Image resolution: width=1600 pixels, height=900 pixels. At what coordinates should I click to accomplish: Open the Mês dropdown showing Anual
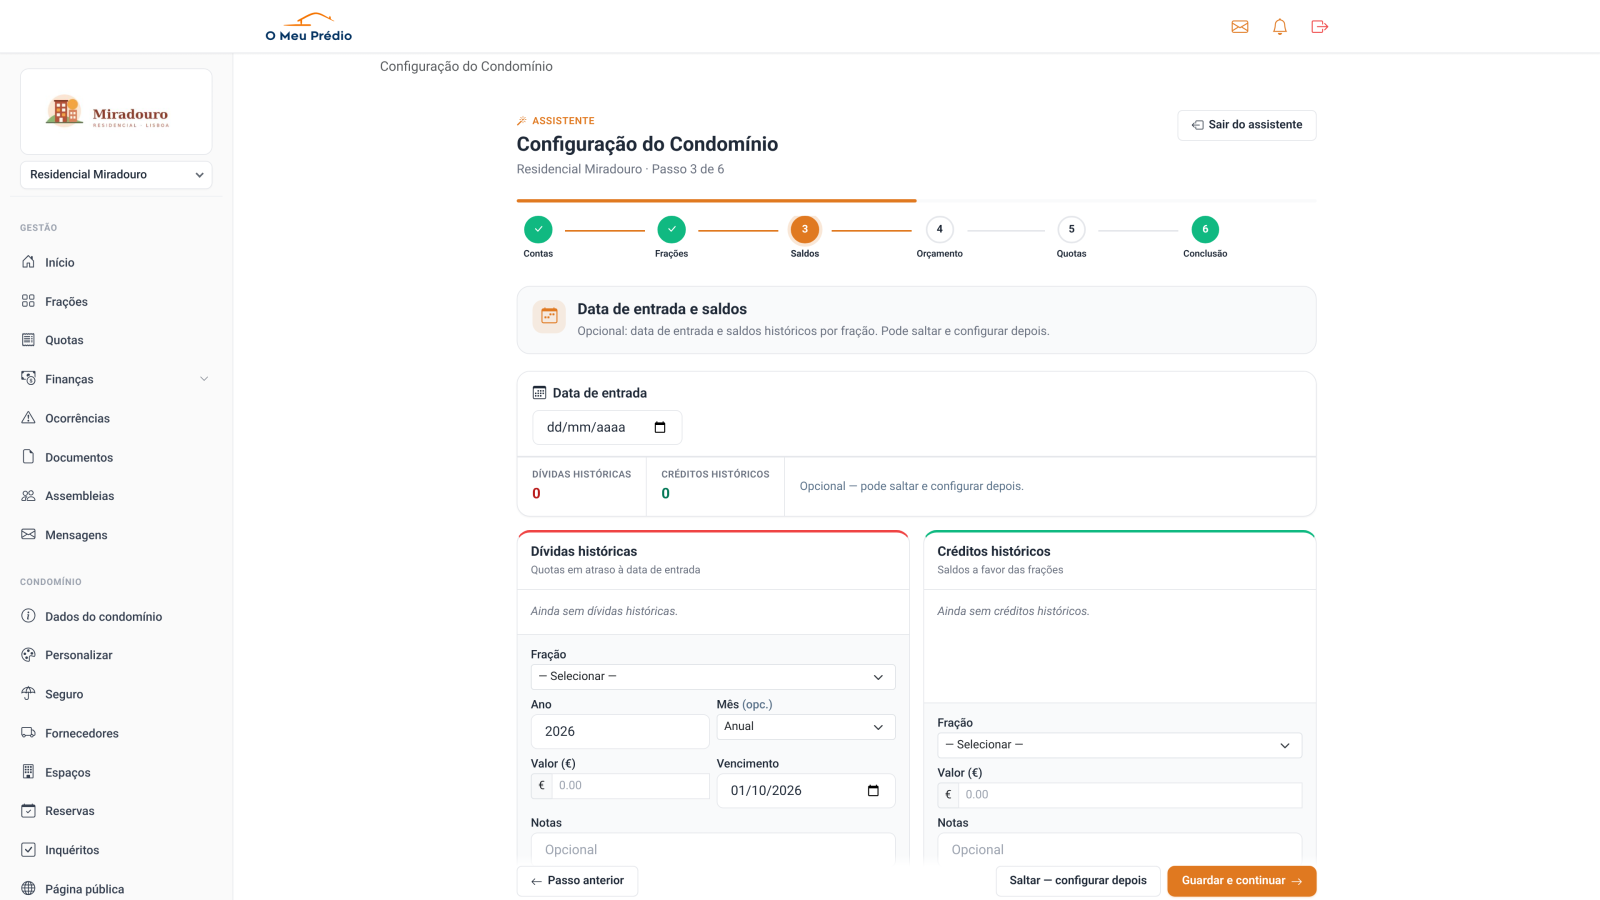click(806, 727)
